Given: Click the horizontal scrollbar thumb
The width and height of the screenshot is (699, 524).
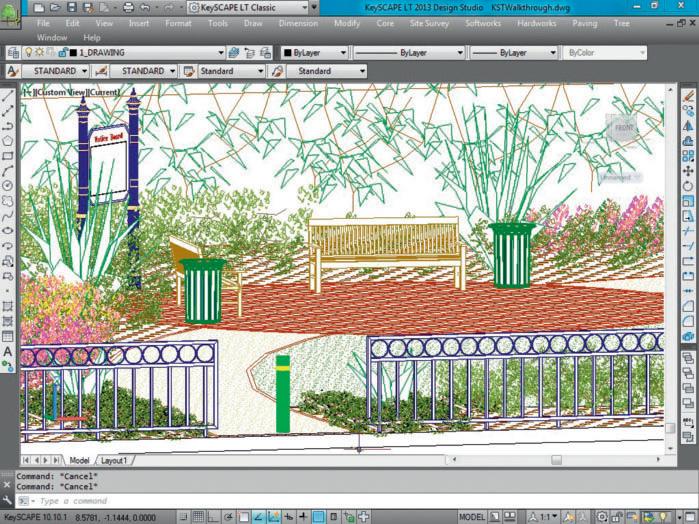Looking at the screenshot, I should 556,459.
